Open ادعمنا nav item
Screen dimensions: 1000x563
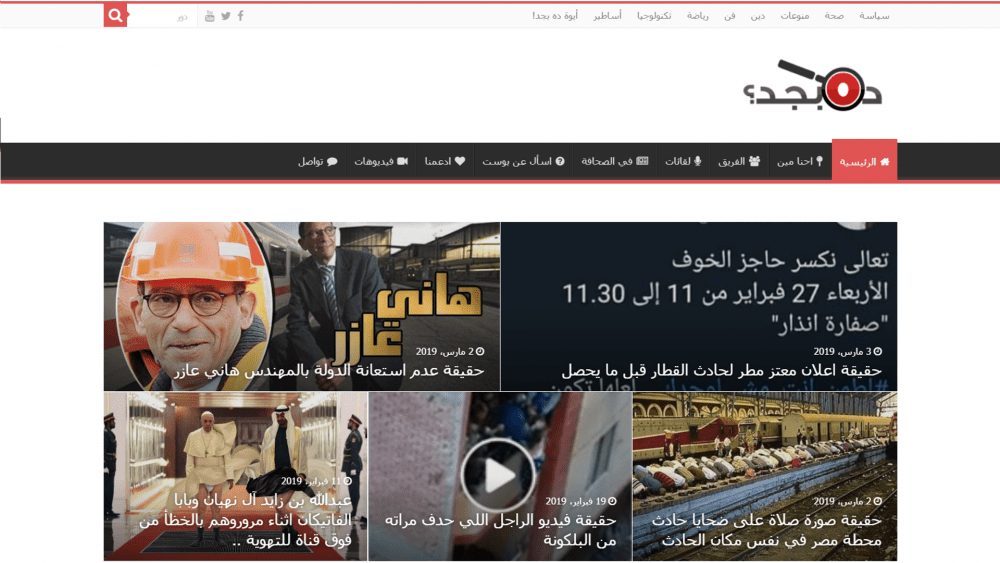click(x=445, y=161)
